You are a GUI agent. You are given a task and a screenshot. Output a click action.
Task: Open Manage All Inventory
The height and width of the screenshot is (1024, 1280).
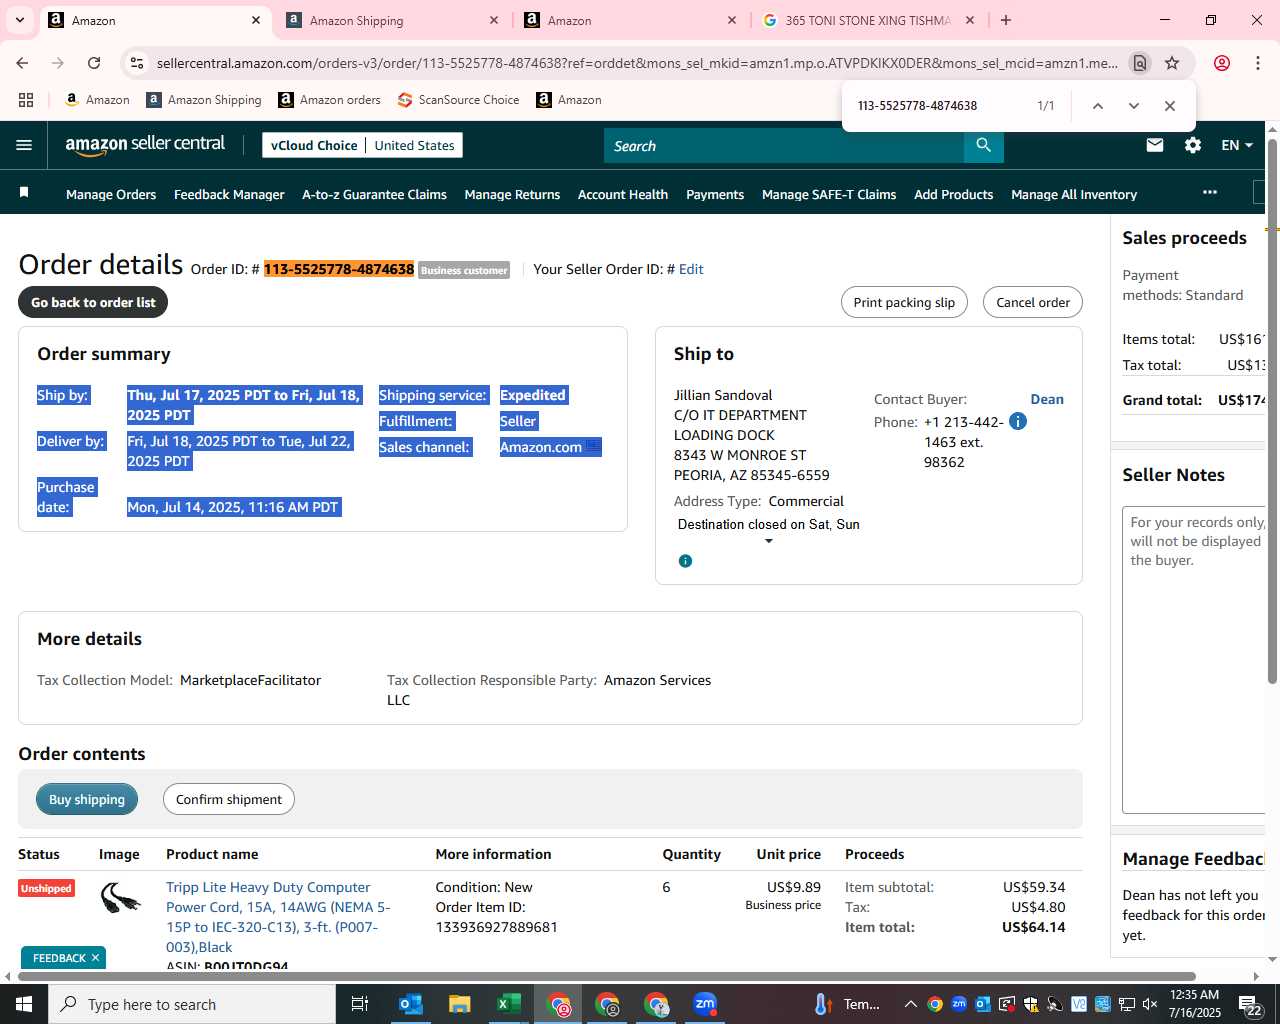click(x=1074, y=194)
